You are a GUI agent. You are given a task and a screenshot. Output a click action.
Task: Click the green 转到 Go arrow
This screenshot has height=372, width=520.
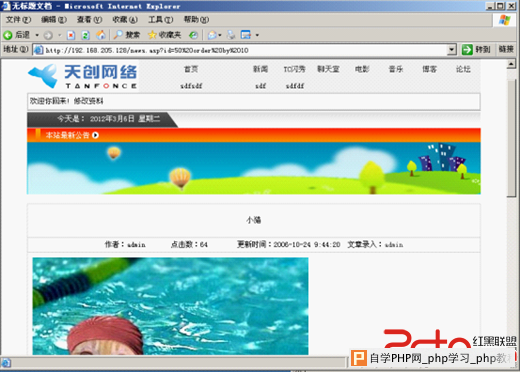click(x=467, y=50)
